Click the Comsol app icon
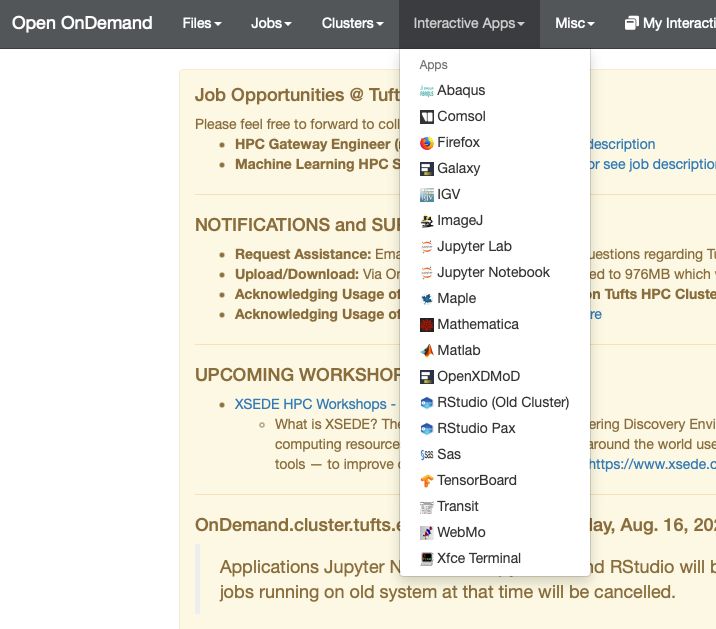Viewport: 716px width, 629px height. [426, 117]
